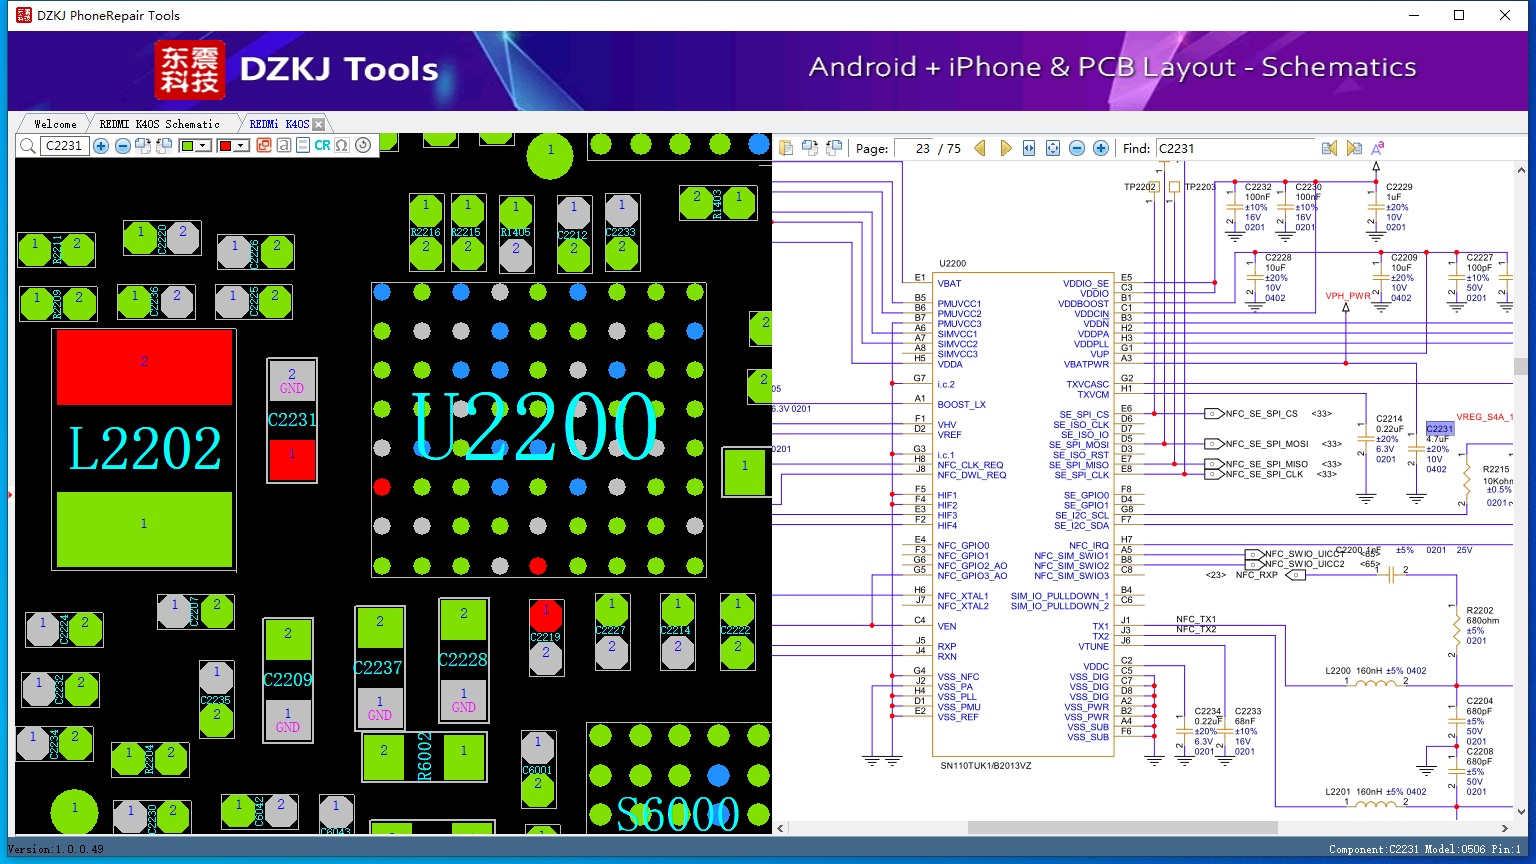This screenshot has width=1536, height=864.
Task: Click the VPH_PWR net label in schematic
Action: tap(1348, 296)
